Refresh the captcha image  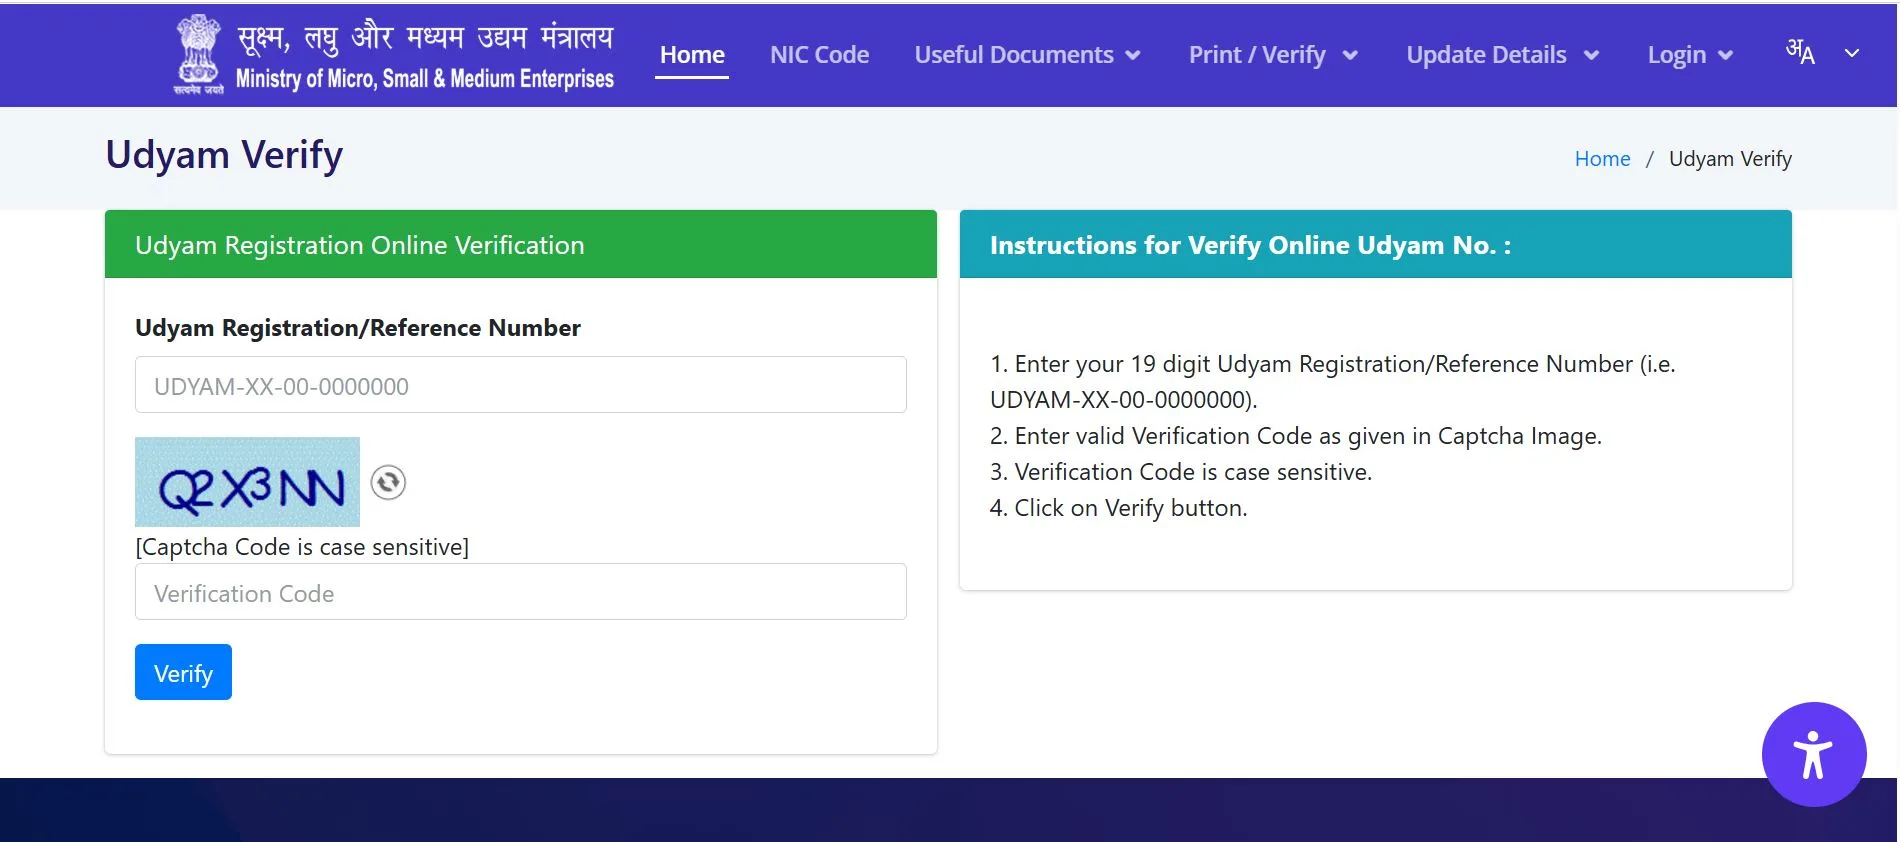[388, 483]
